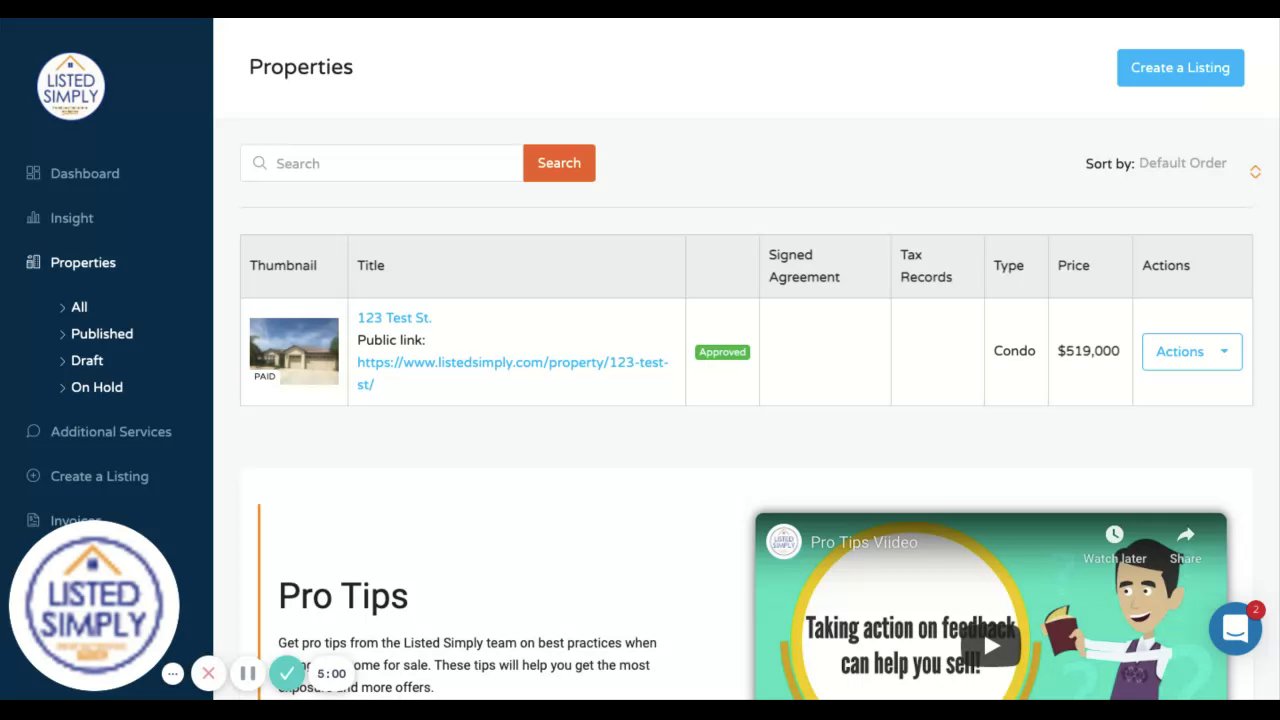Image resolution: width=1280 pixels, height=720 pixels.
Task: Show All properties
Action: (79, 307)
